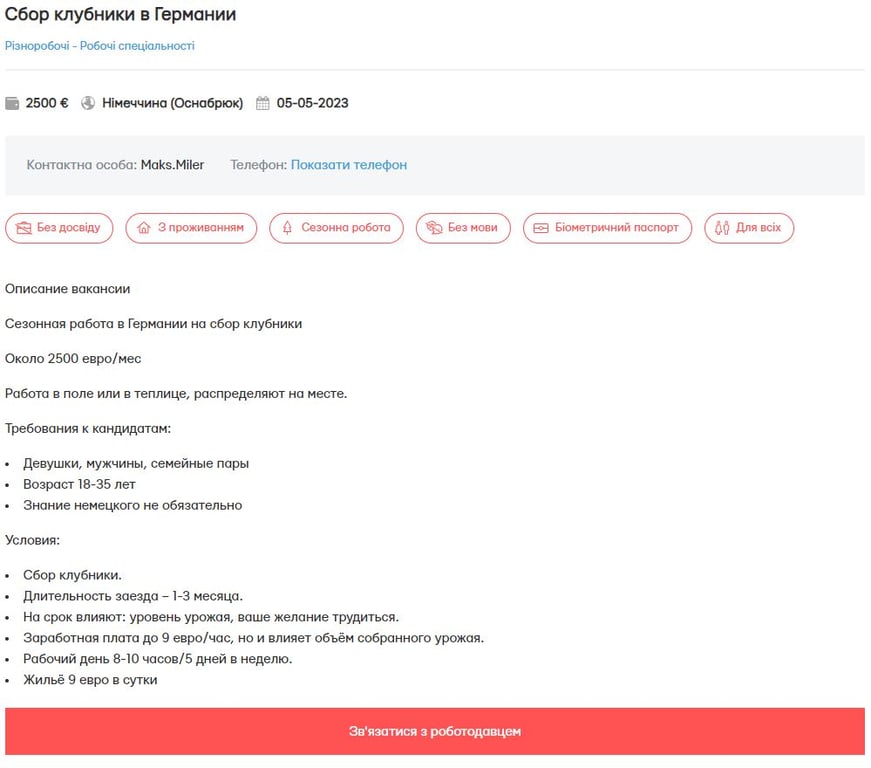Click the bell icon in 'Сезонна робота' tag

tap(285, 228)
